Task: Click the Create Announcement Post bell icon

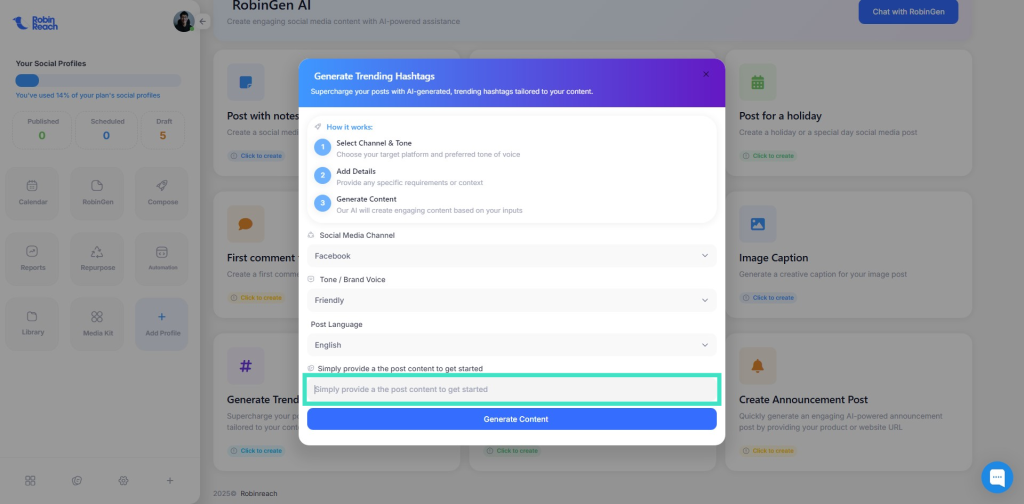Action: click(x=758, y=366)
